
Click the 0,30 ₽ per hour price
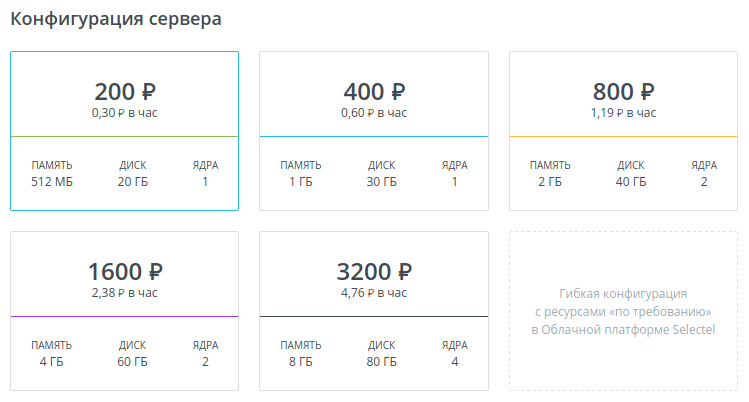point(124,113)
